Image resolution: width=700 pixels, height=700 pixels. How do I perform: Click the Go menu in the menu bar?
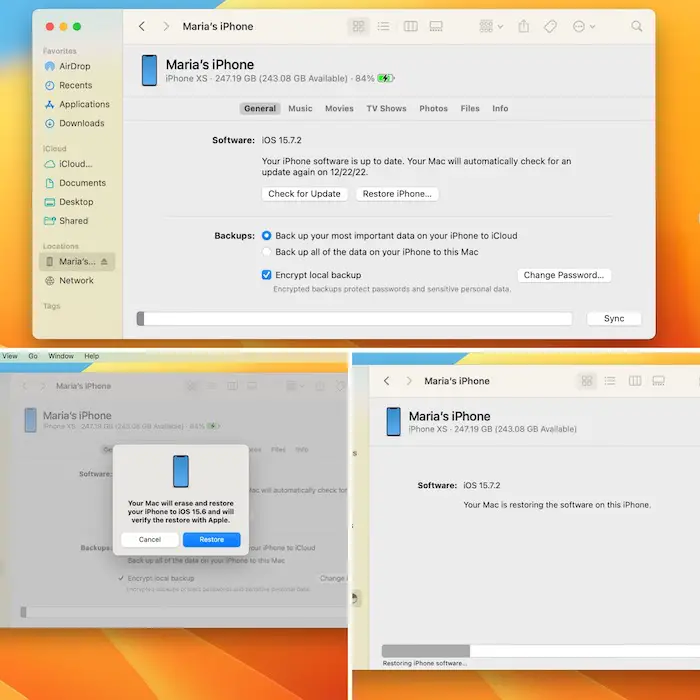(33, 356)
